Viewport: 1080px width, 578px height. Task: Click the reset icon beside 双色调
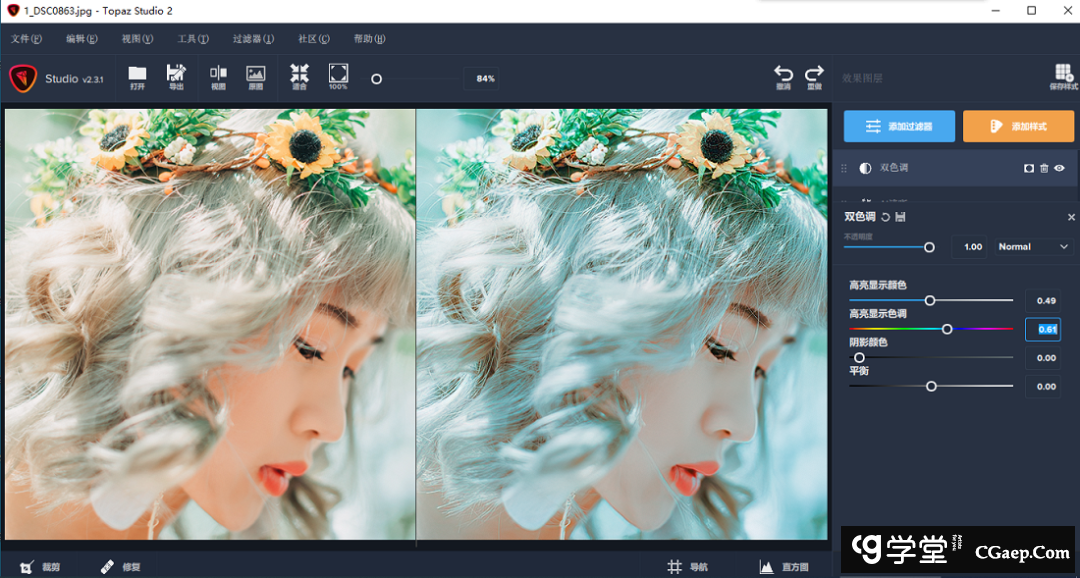[886, 216]
